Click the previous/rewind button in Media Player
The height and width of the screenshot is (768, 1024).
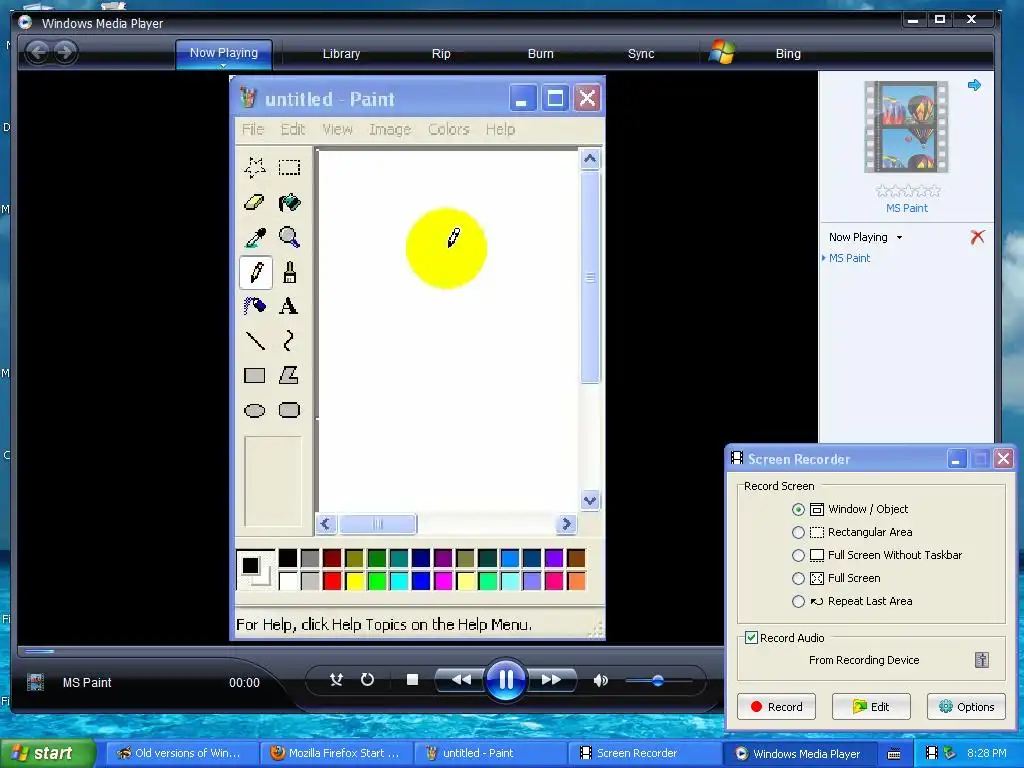[460, 680]
